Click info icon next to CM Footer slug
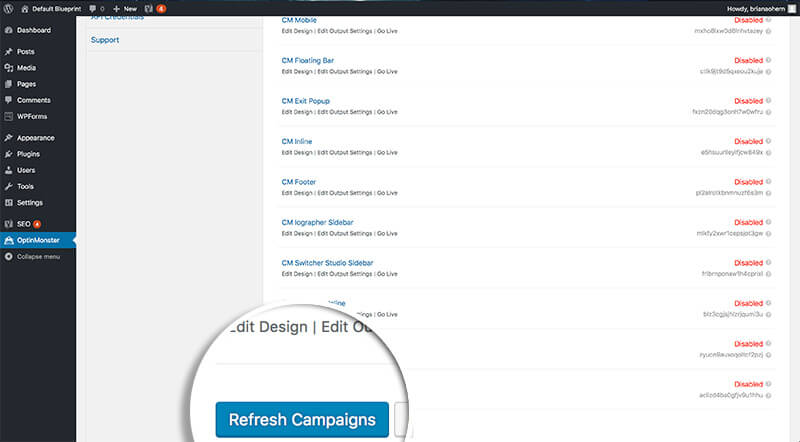The image size is (800, 442). 768,193
